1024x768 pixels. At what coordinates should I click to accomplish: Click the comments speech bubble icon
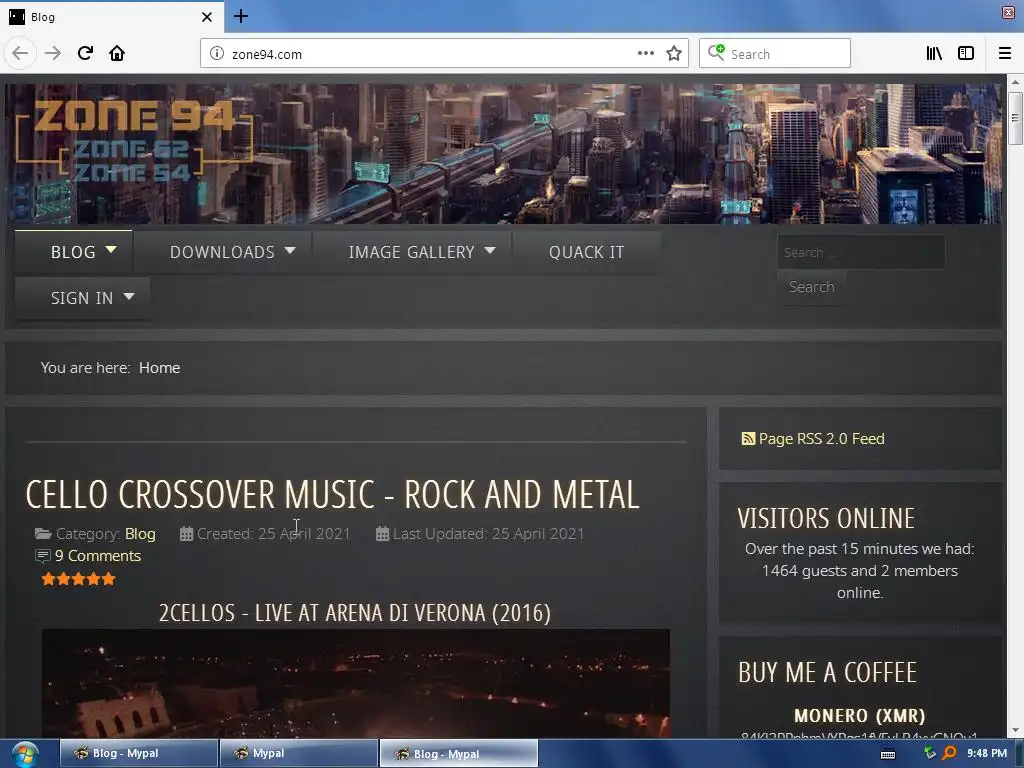[x=42, y=556]
